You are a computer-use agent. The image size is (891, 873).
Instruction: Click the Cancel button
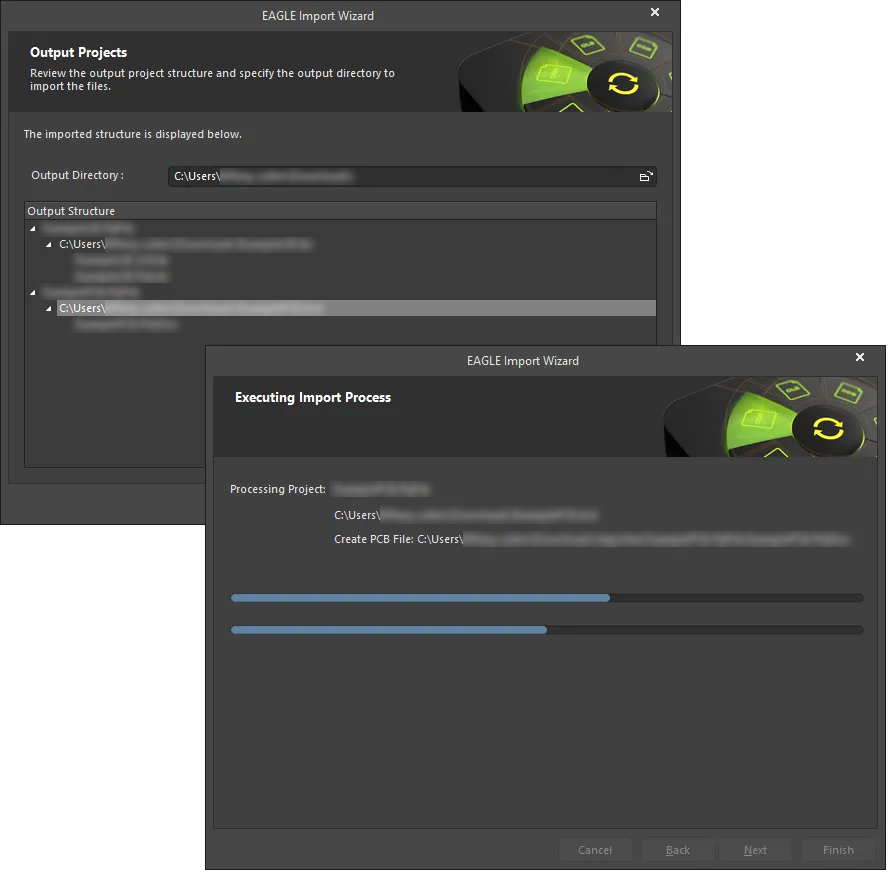pos(595,850)
